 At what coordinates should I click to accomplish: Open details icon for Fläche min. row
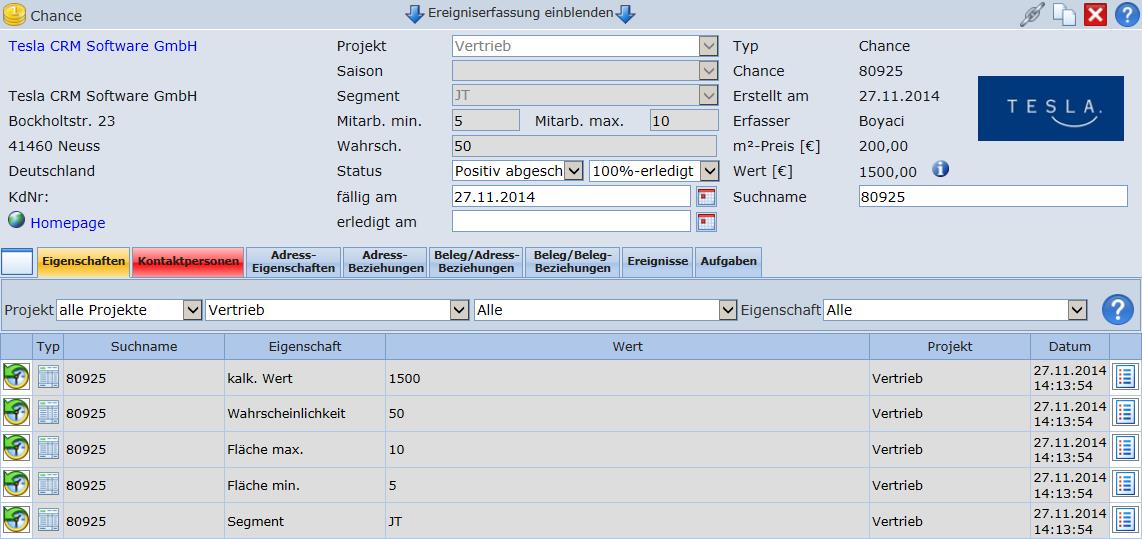point(1125,485)
